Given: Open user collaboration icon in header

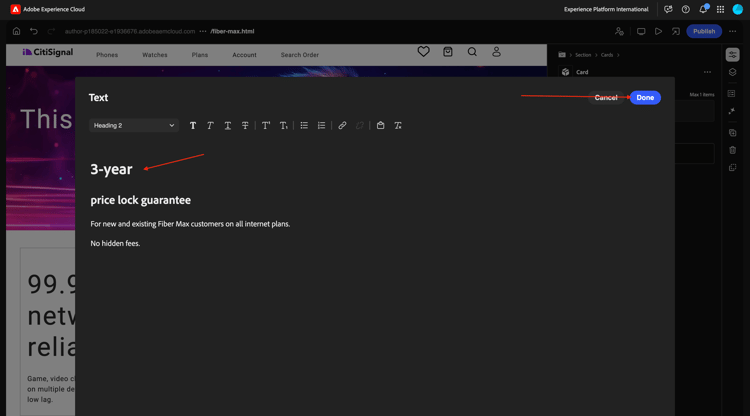Looking at the screenshot, I should (x=619, y=31).
